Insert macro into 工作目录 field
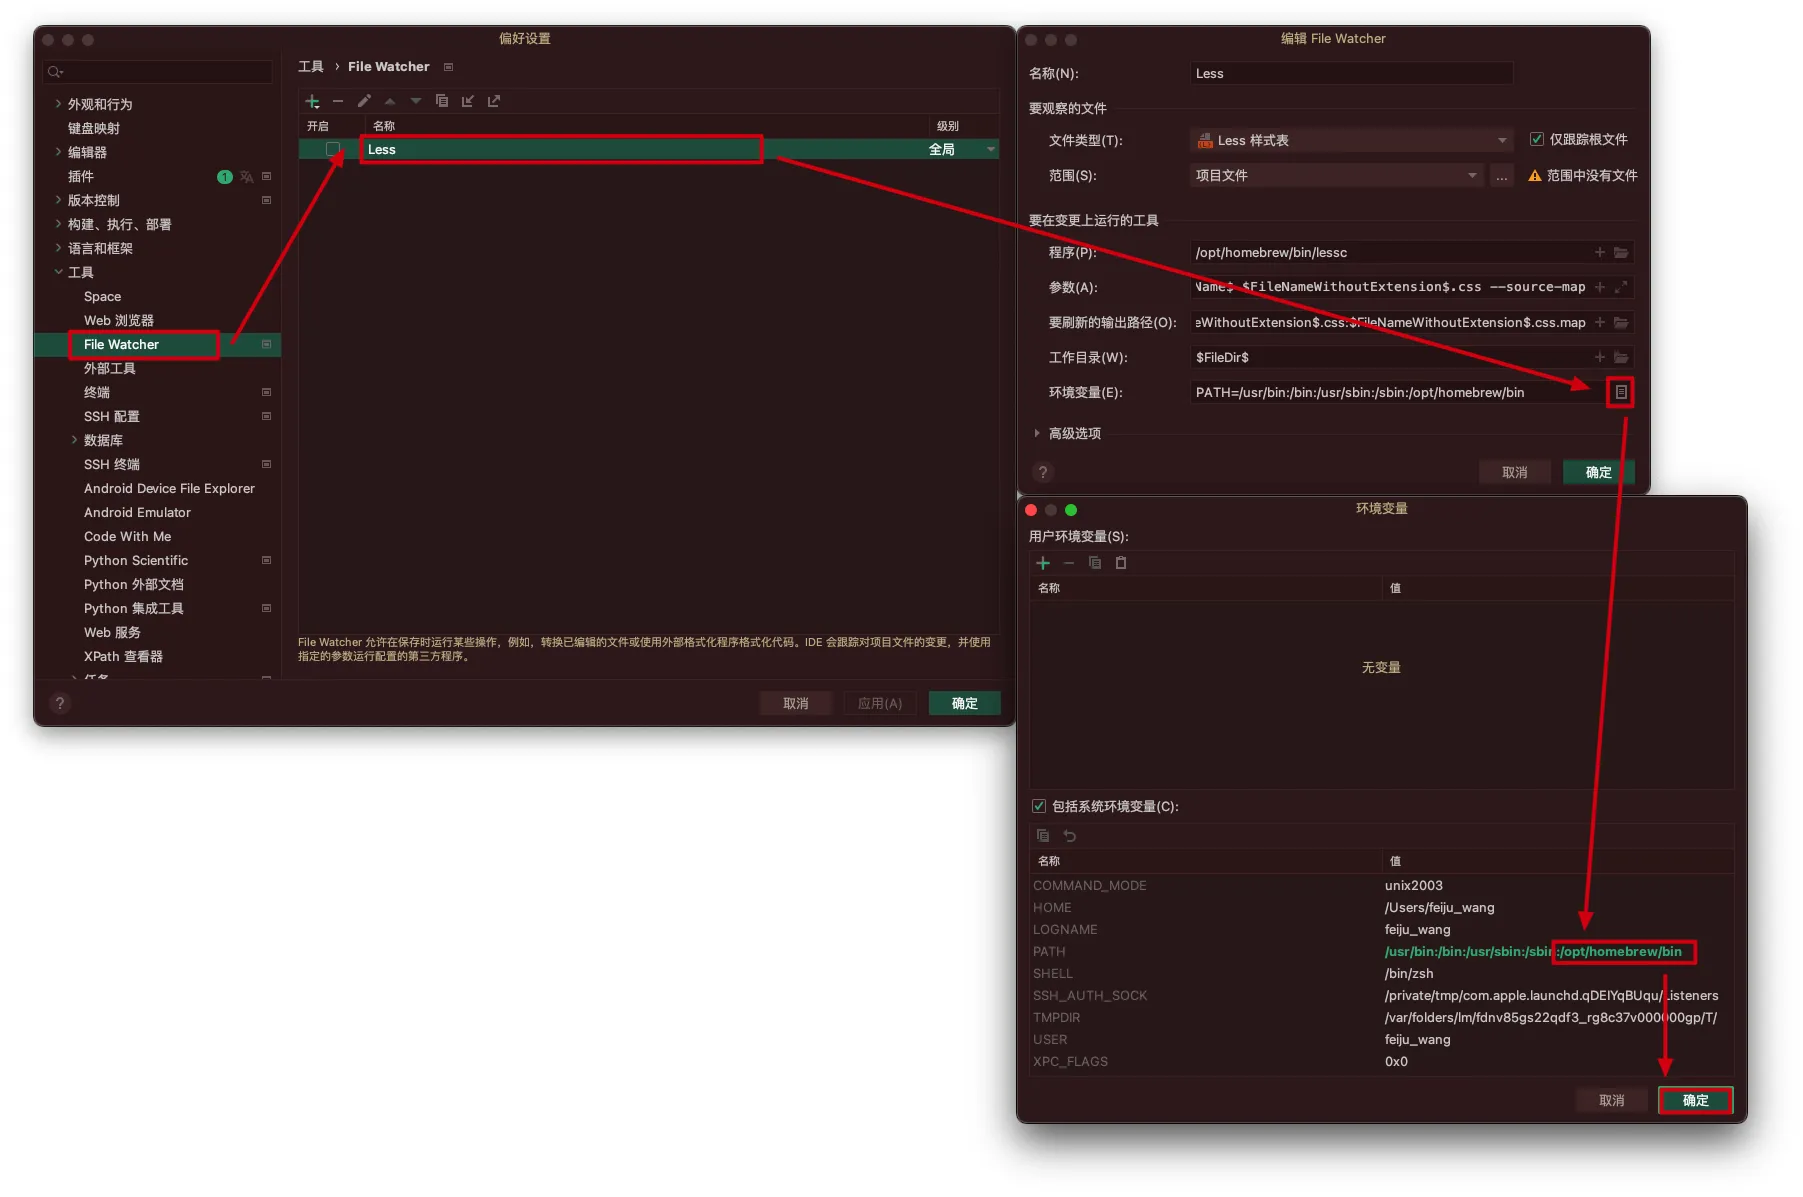Screen dimensions: 1803x1197 click(1600, 357)
